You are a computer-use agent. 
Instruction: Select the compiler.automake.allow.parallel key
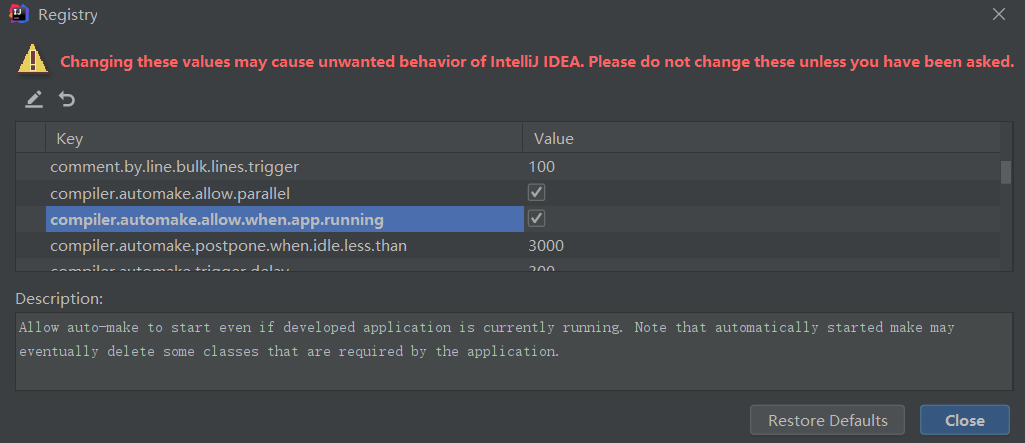pos(170,193)
